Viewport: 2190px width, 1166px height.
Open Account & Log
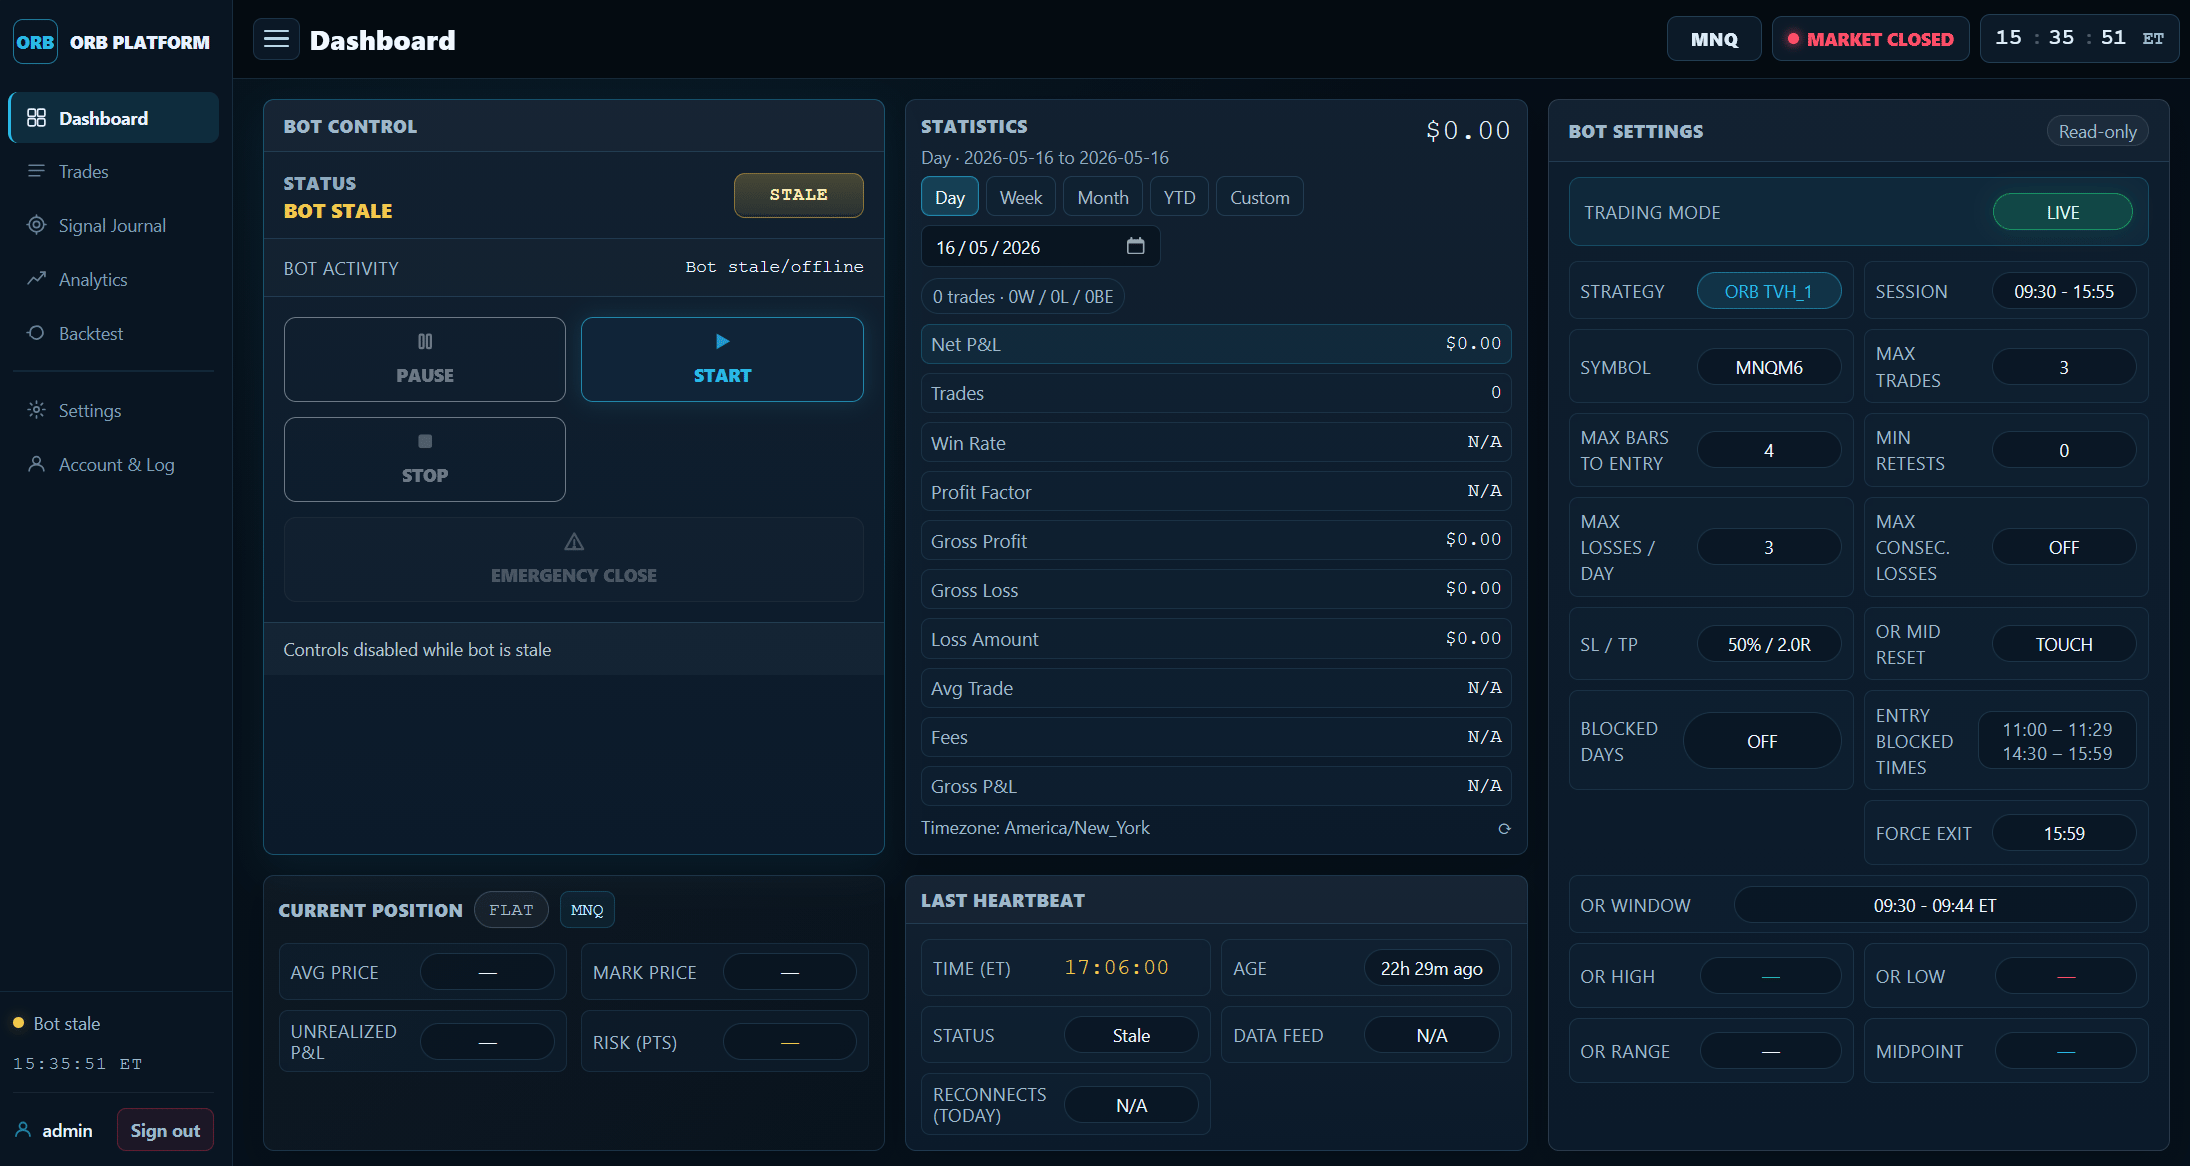coord(113,464)
